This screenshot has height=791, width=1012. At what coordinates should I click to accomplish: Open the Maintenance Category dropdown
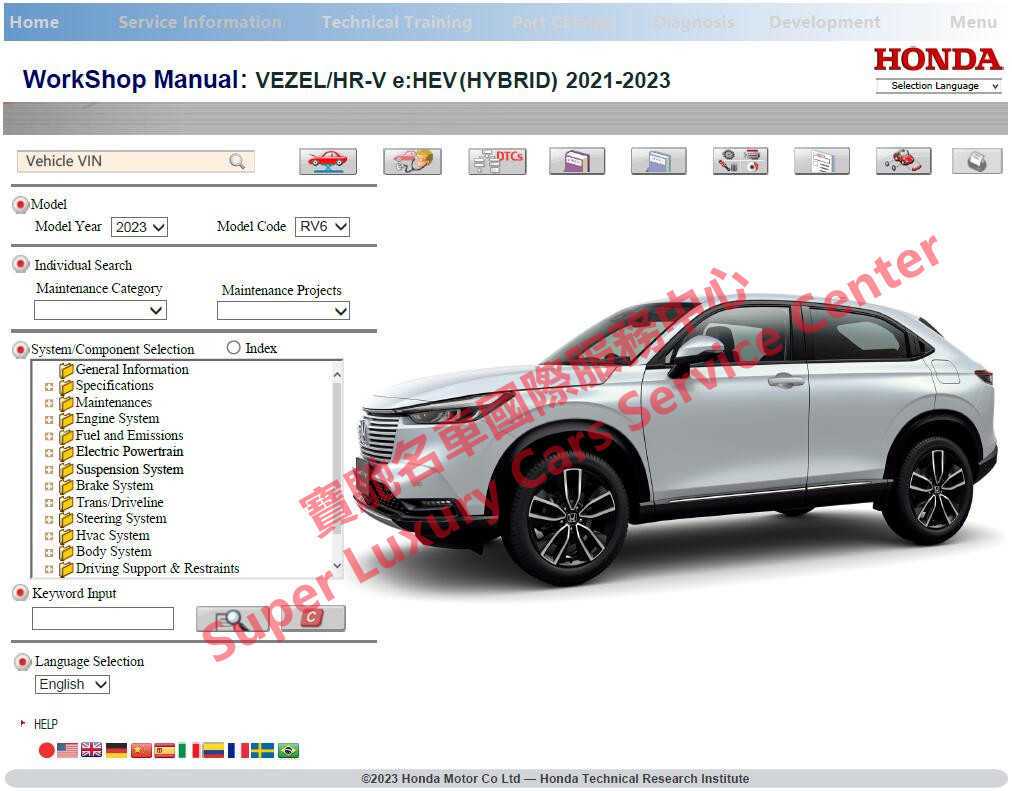click(100, 310)
